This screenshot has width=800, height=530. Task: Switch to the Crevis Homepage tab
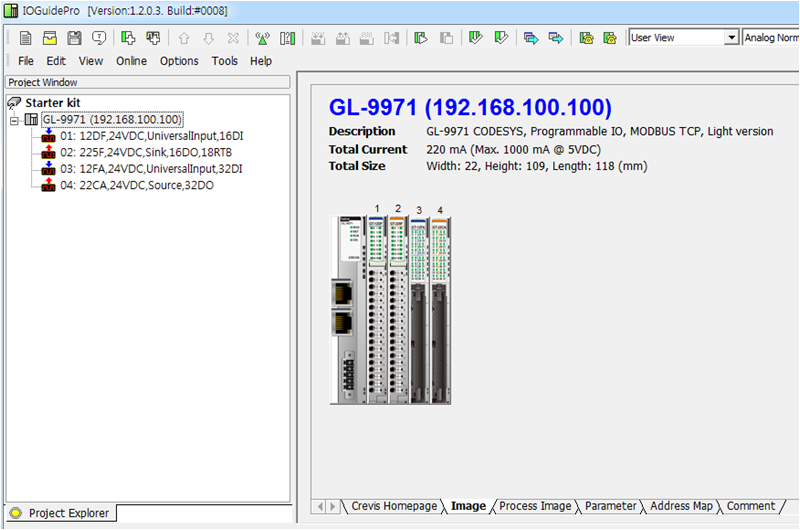pyautogui.click(x=394, y=506)
